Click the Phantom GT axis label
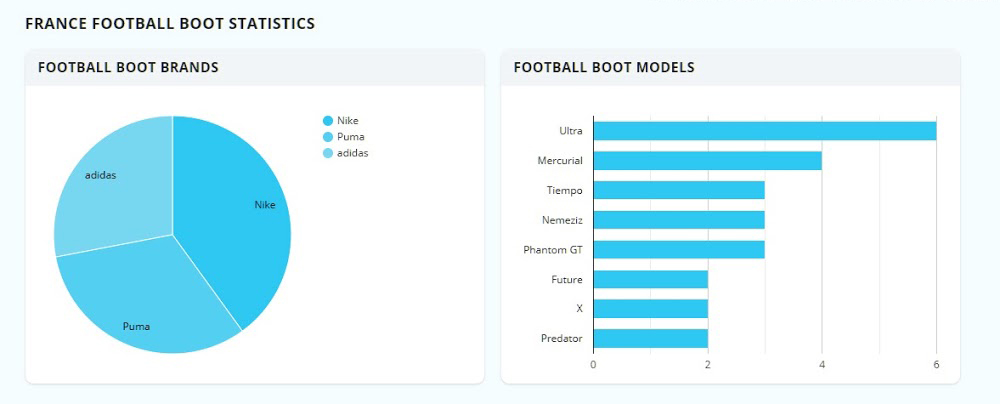 tap(552, 249)
